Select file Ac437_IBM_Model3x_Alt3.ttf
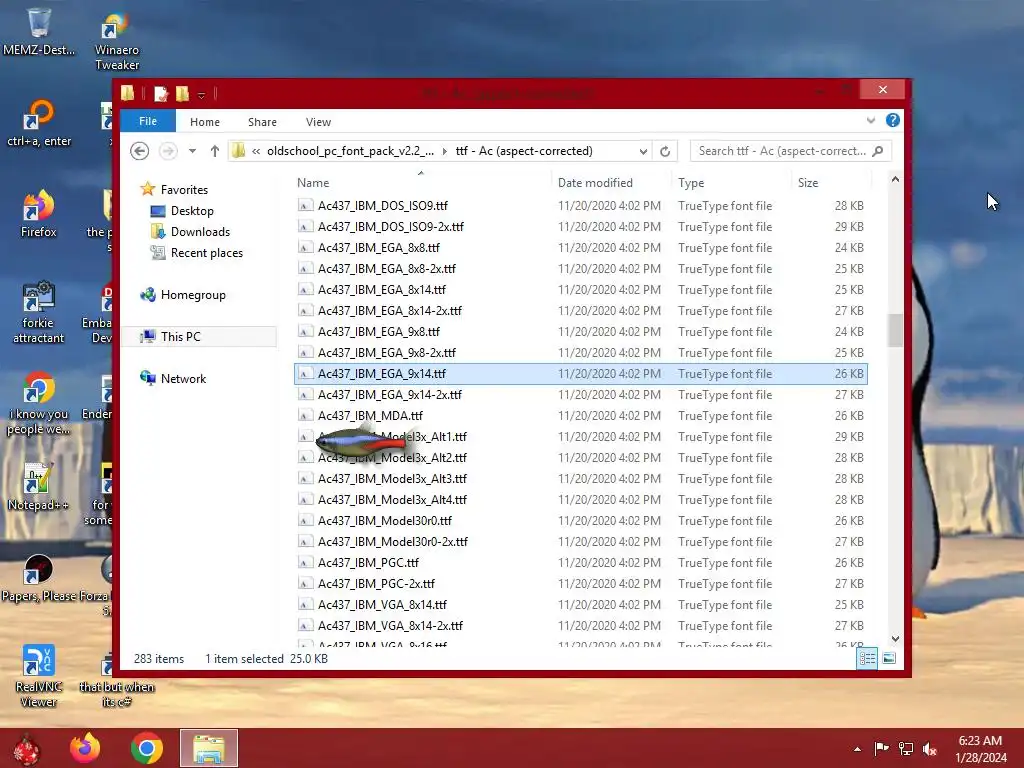Screen dimensions: 1024x768 click(x=581, y=479)
